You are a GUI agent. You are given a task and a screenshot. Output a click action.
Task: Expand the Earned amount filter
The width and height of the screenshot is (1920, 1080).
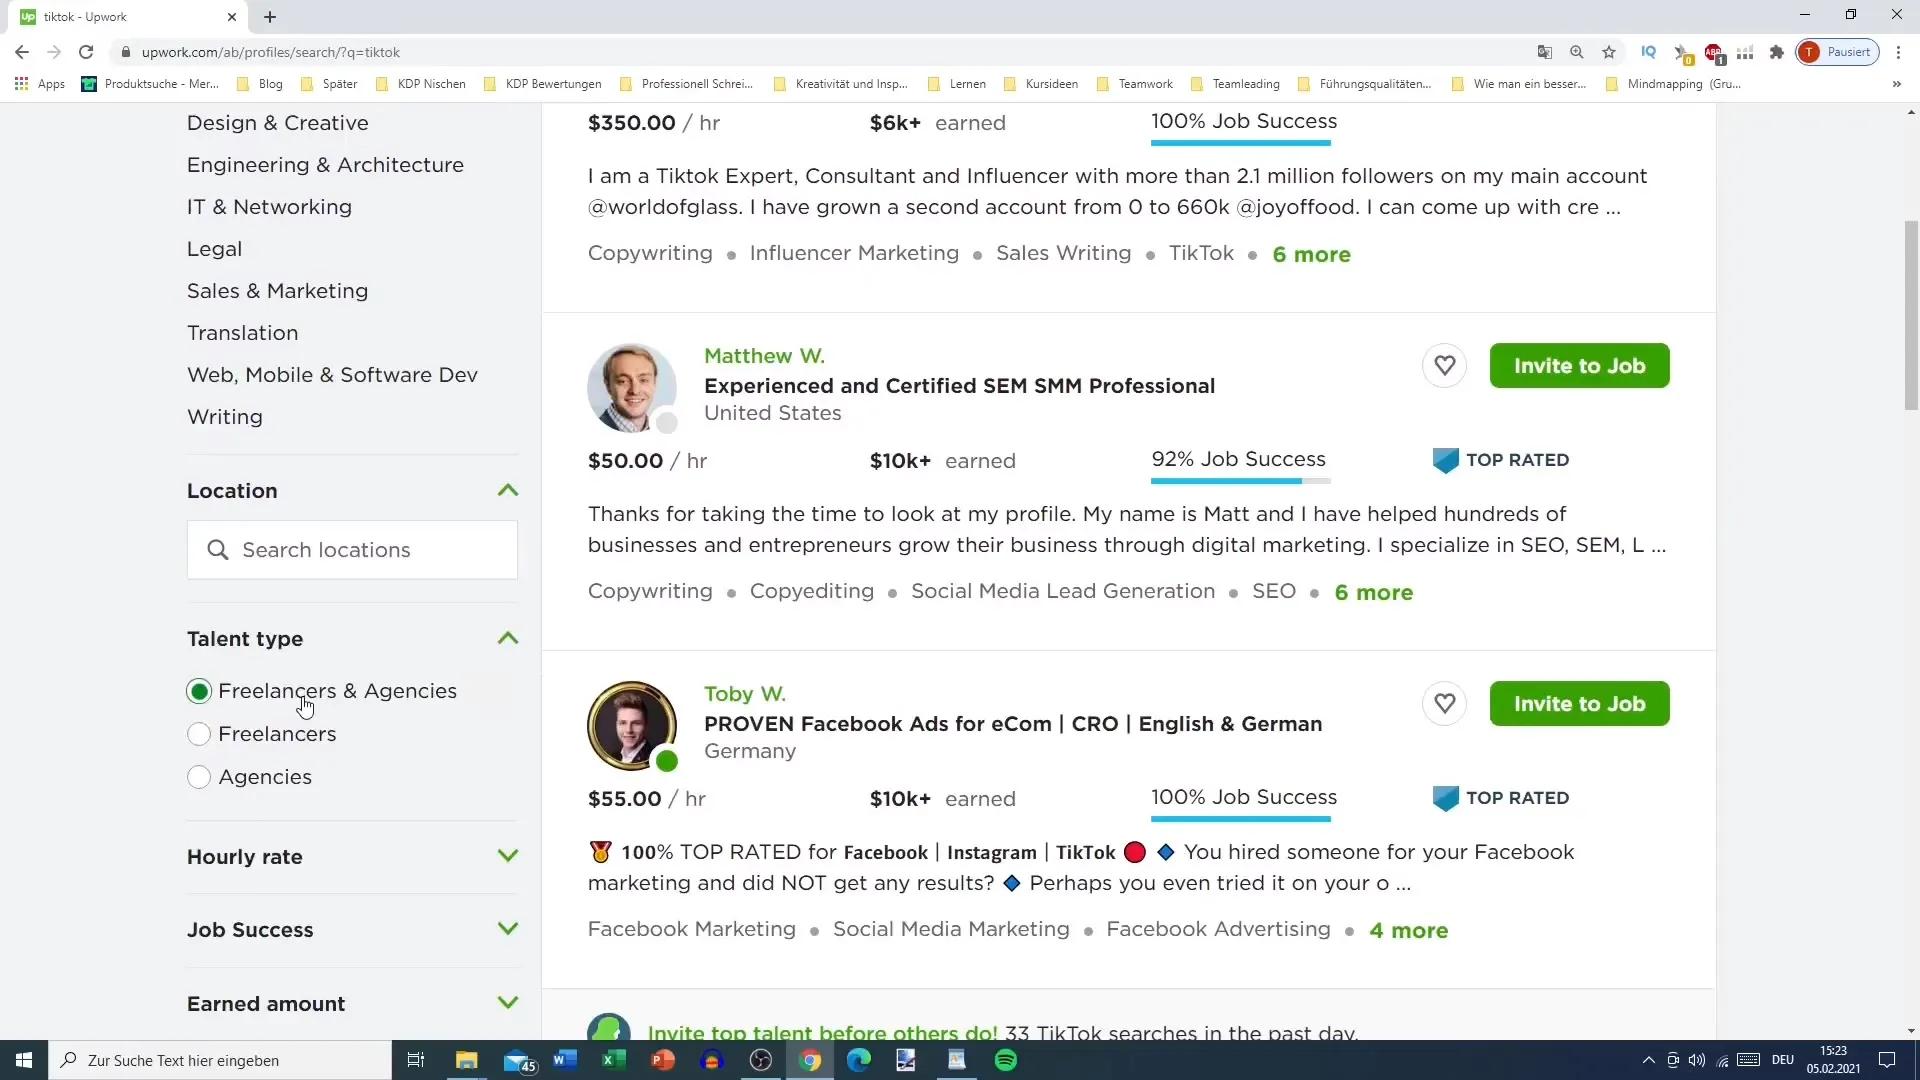(508, 1003)
